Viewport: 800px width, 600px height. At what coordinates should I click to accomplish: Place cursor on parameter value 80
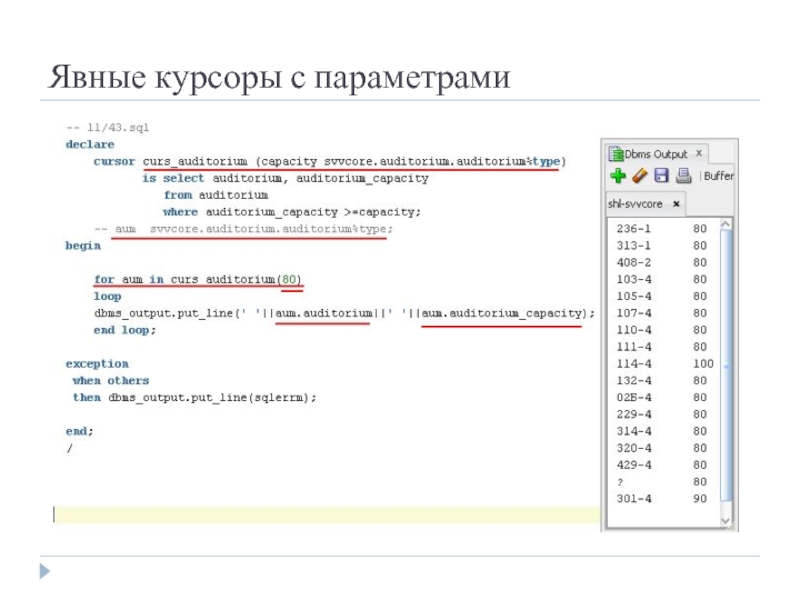pos(290,279)
